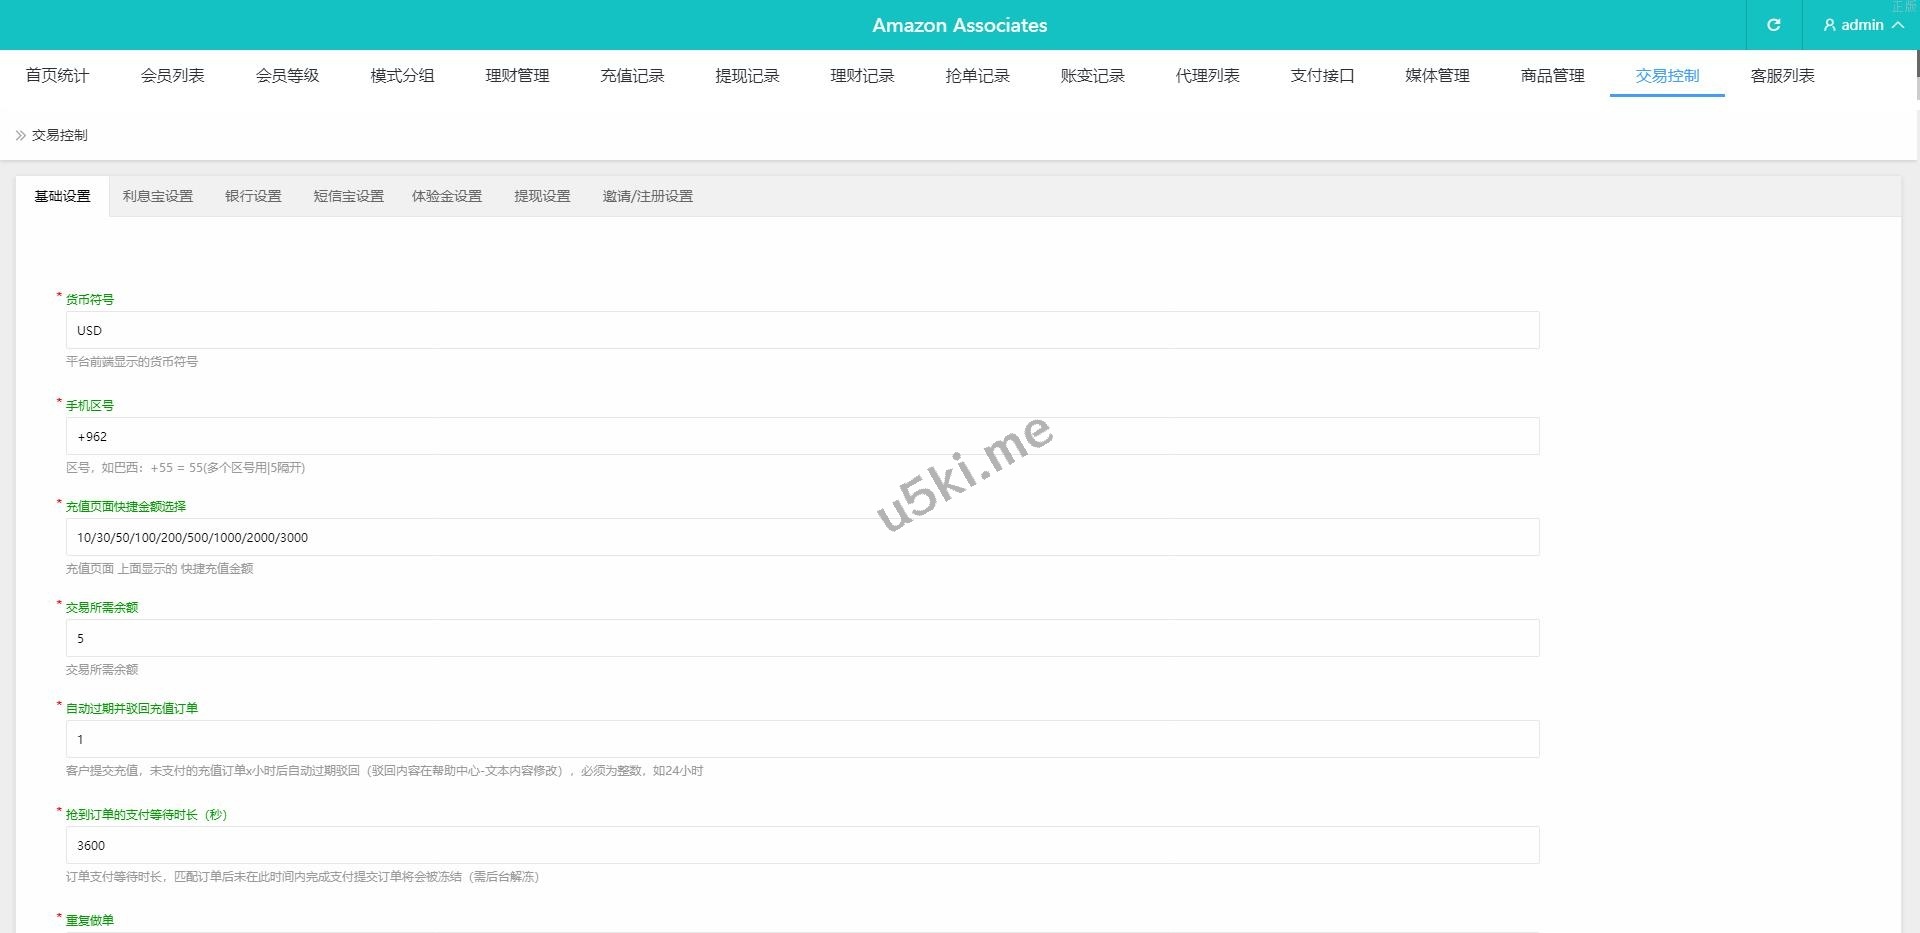Open the 客服列表 menu item
1920x933 pixels.
click(1782, 76)
